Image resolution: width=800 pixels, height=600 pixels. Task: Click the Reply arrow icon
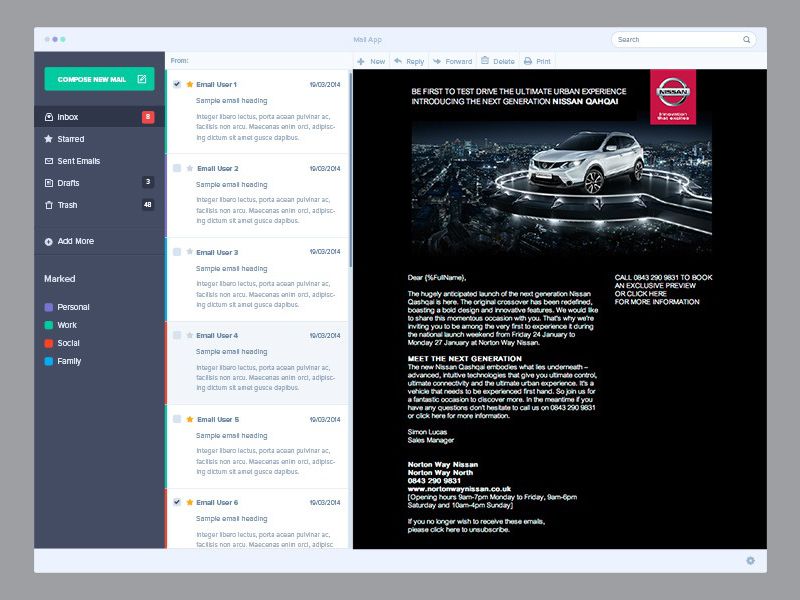point(398,61)
